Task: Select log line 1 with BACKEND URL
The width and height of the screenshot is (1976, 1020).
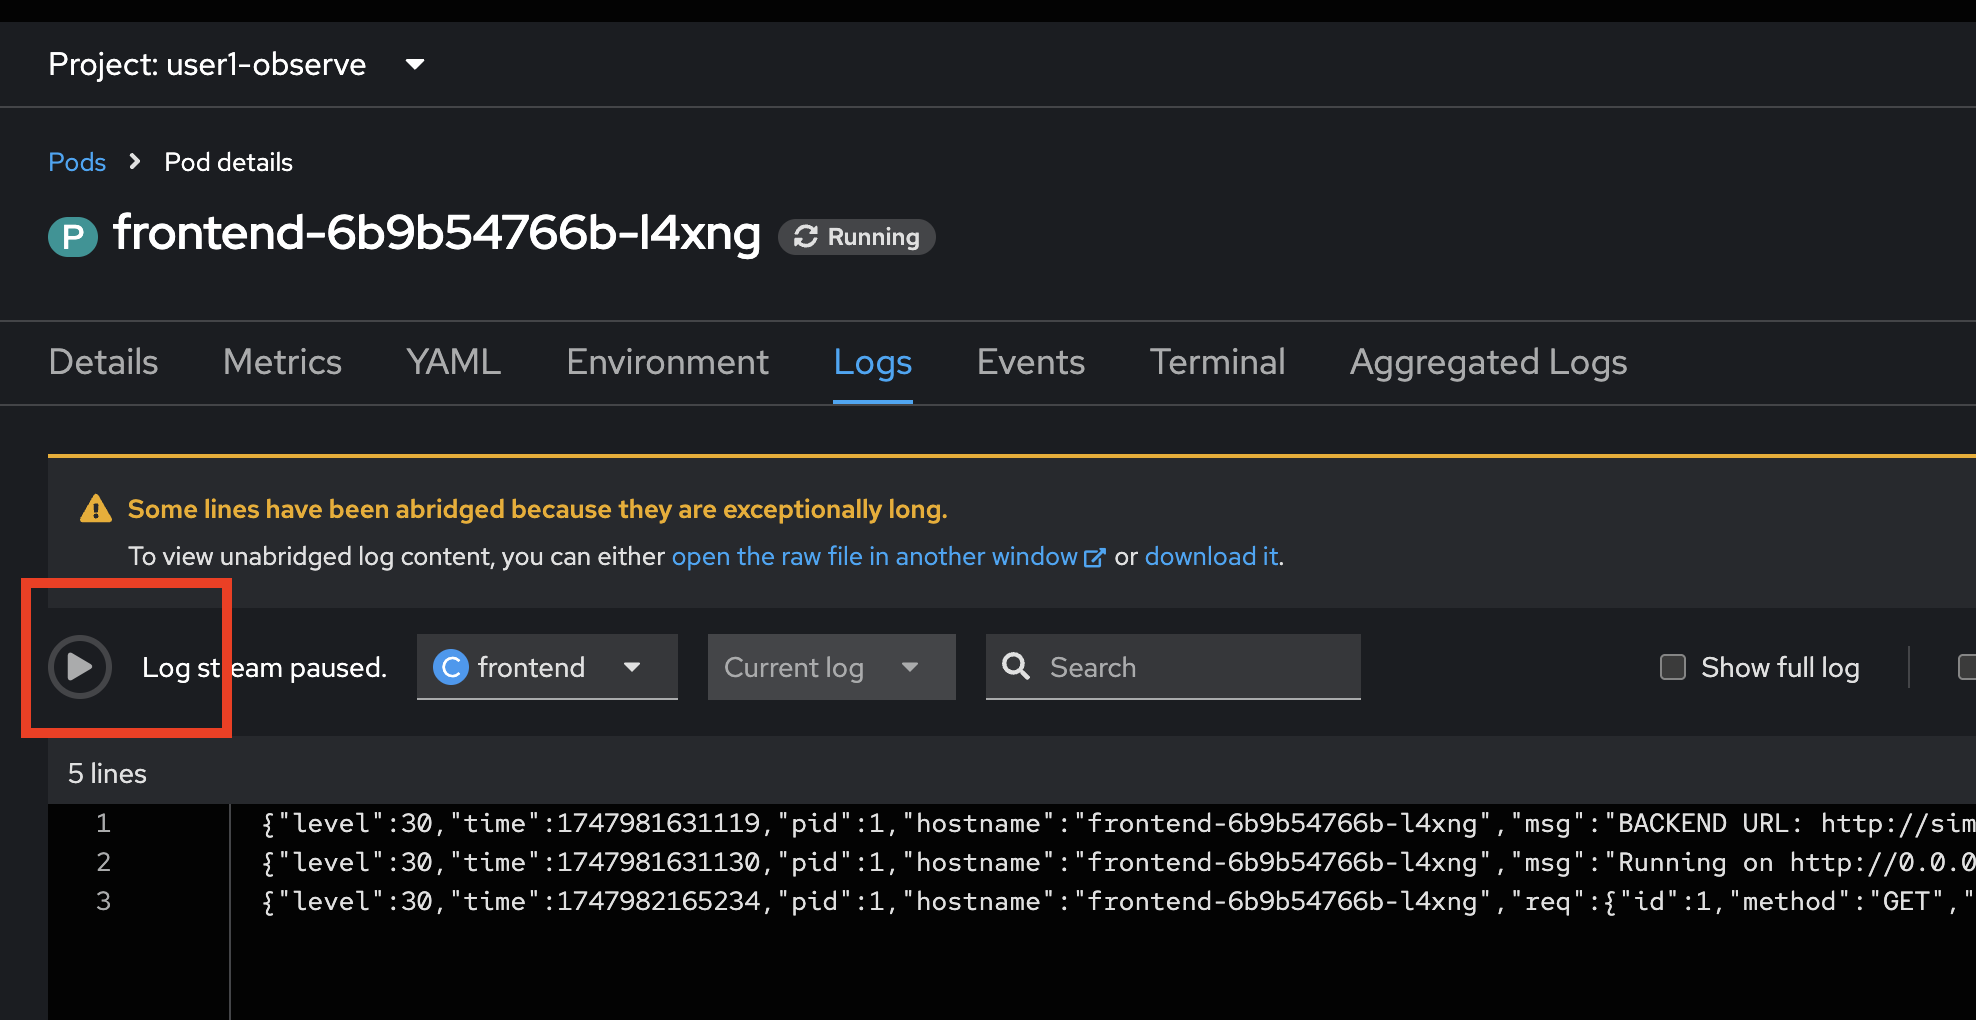Action: 1117,824
